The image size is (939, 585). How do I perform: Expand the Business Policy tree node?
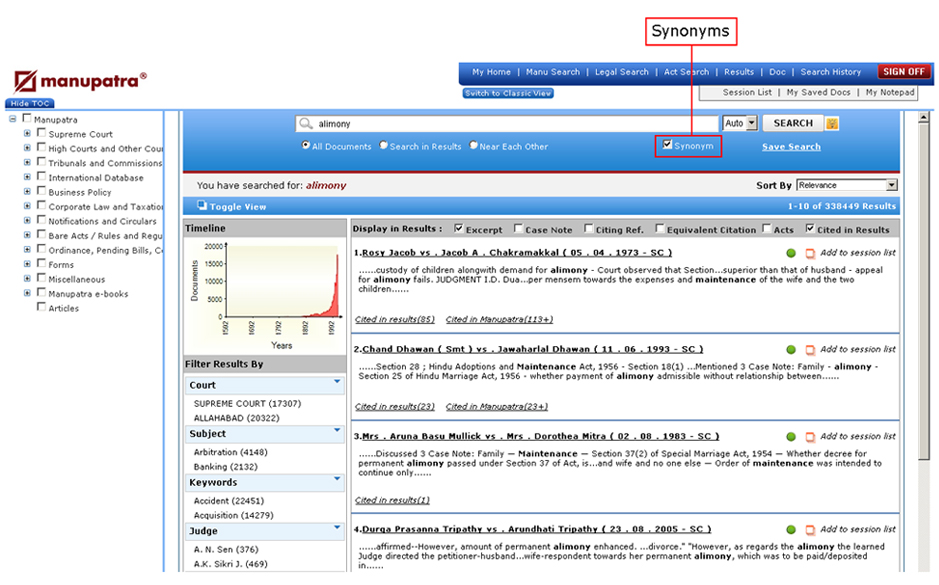(x=27, y=191)
